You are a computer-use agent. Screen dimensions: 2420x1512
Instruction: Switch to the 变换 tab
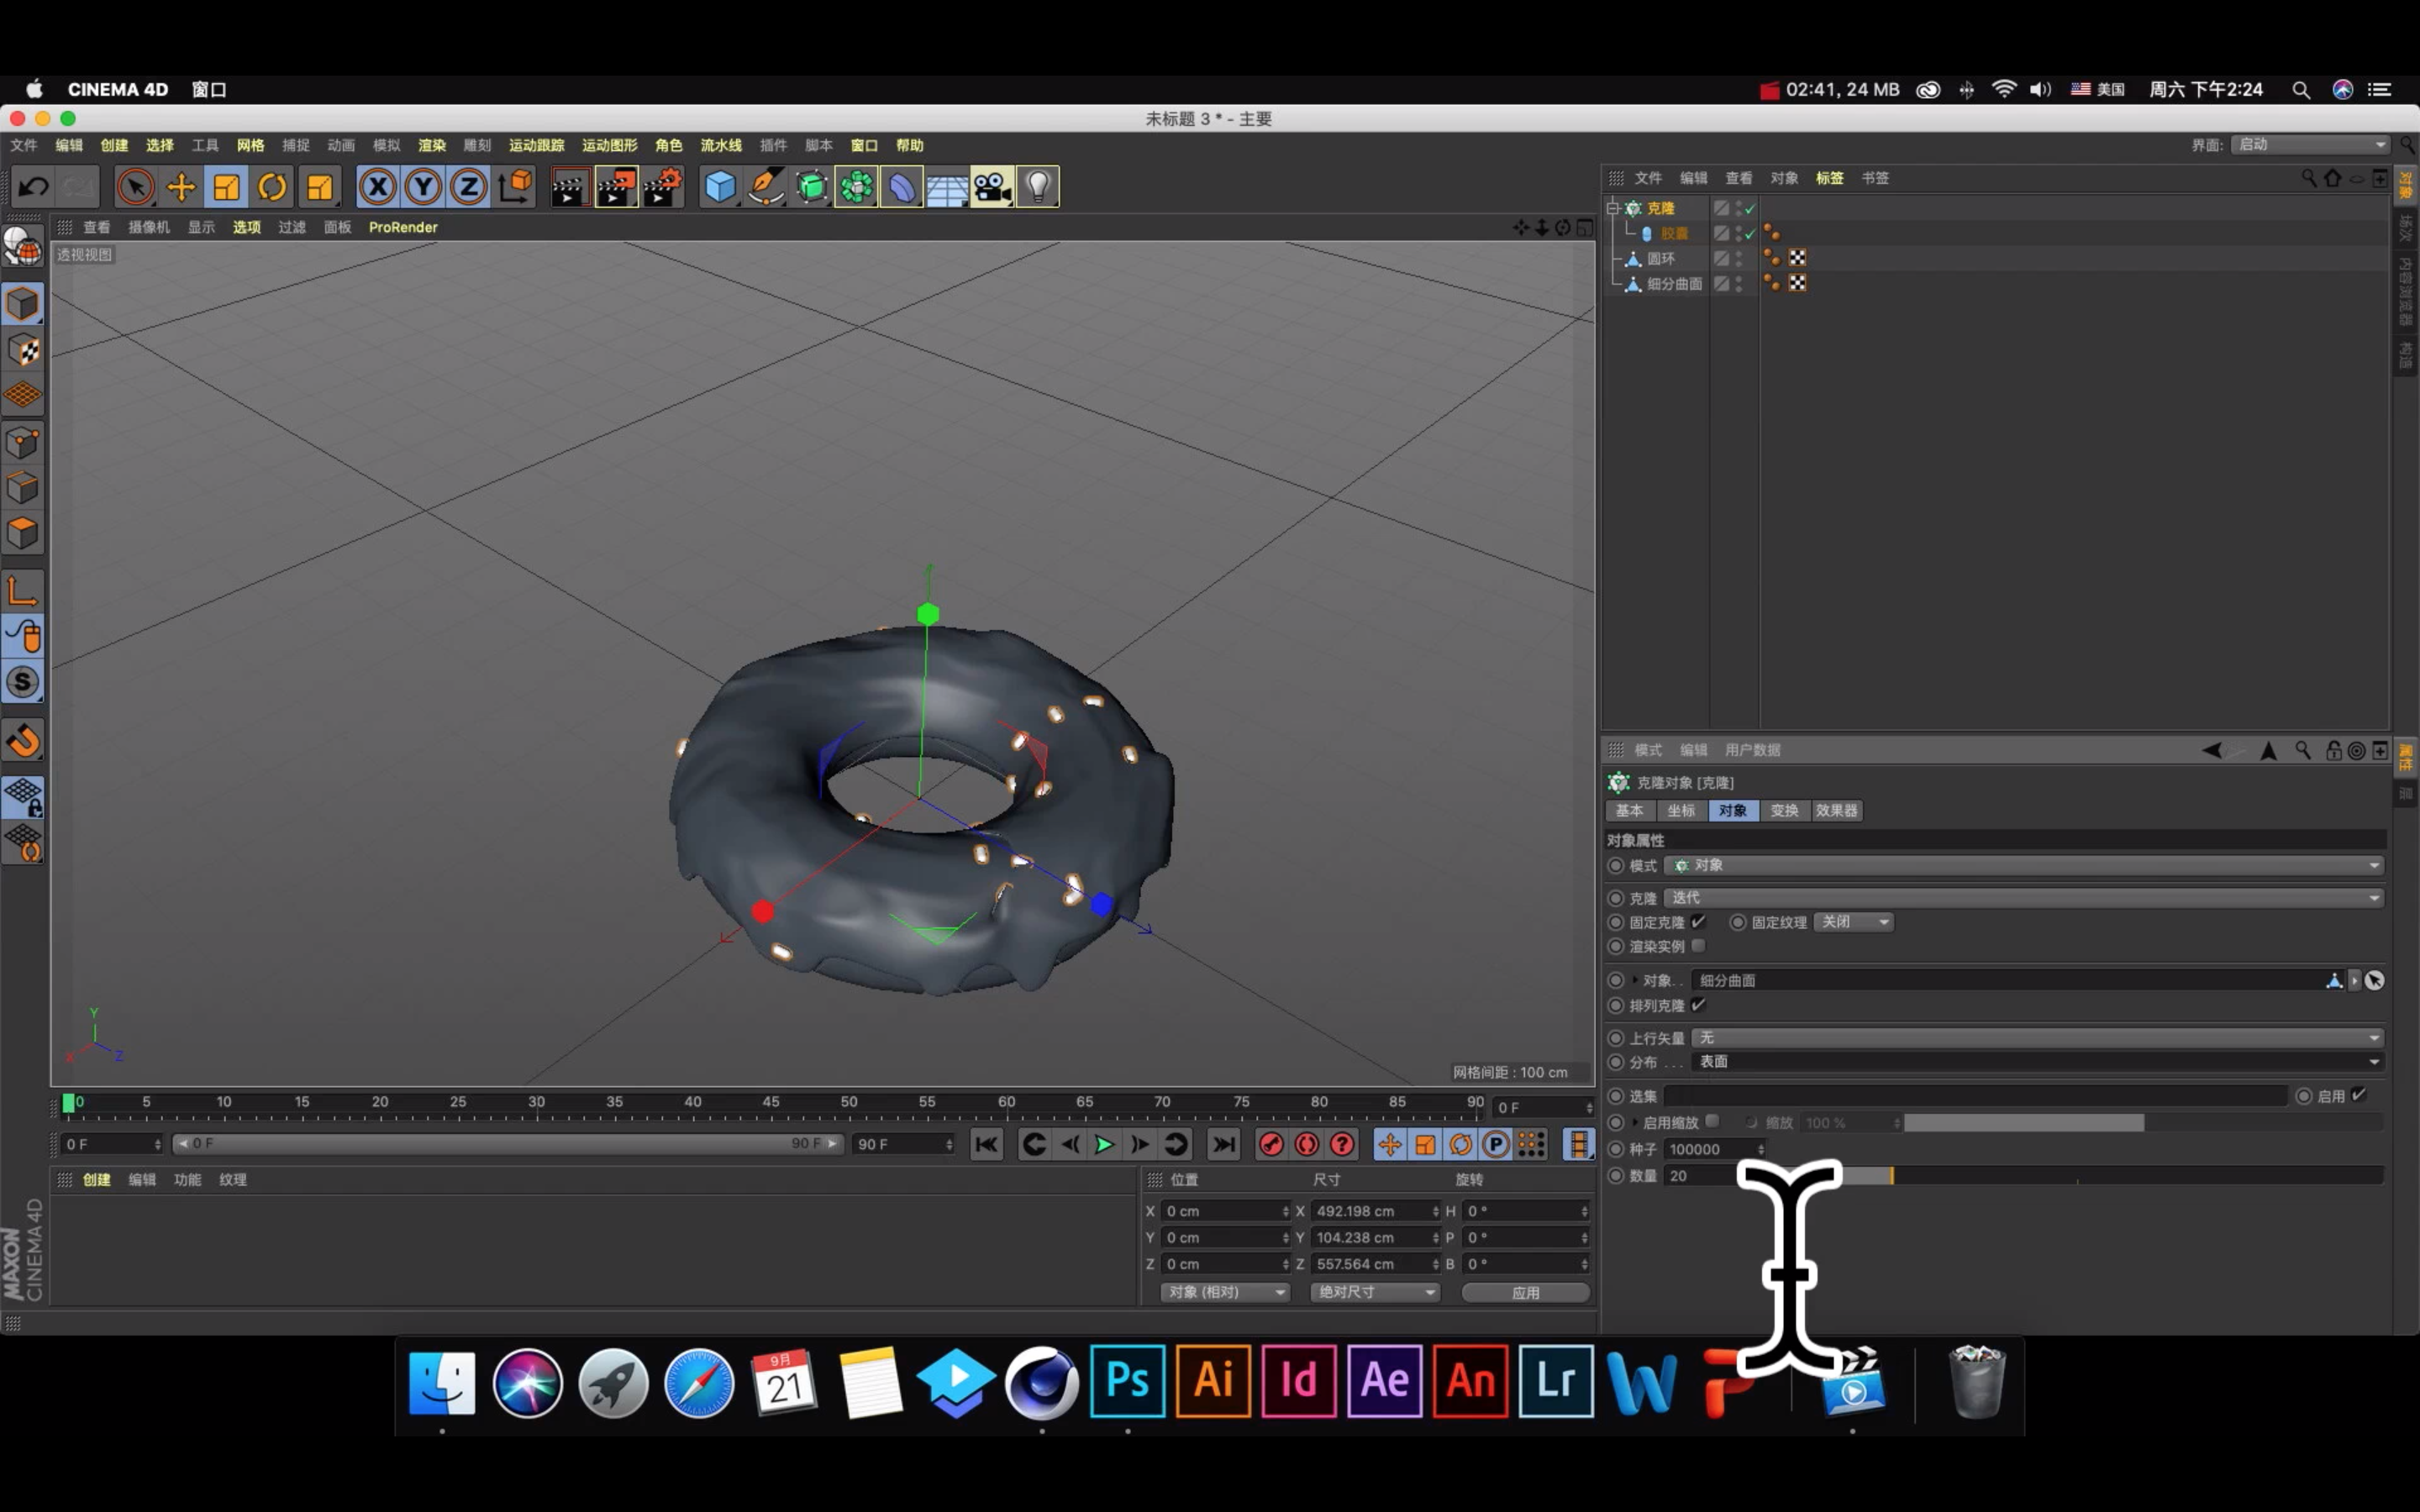1784,810
